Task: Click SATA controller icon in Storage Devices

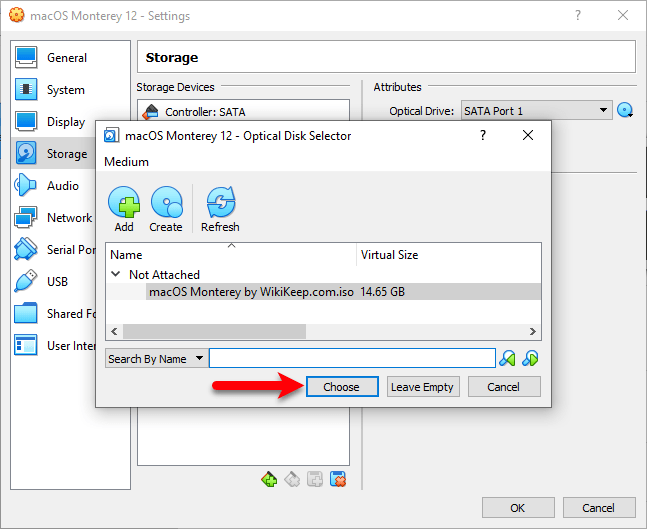Action: (151, 111)
